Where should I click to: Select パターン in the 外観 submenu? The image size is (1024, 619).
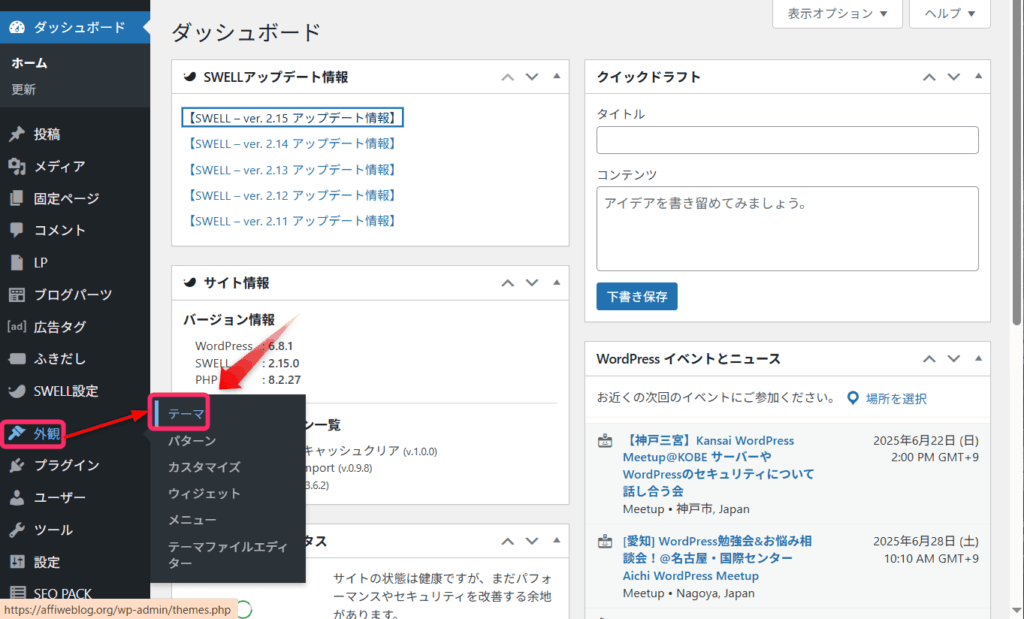pos(192,441)
